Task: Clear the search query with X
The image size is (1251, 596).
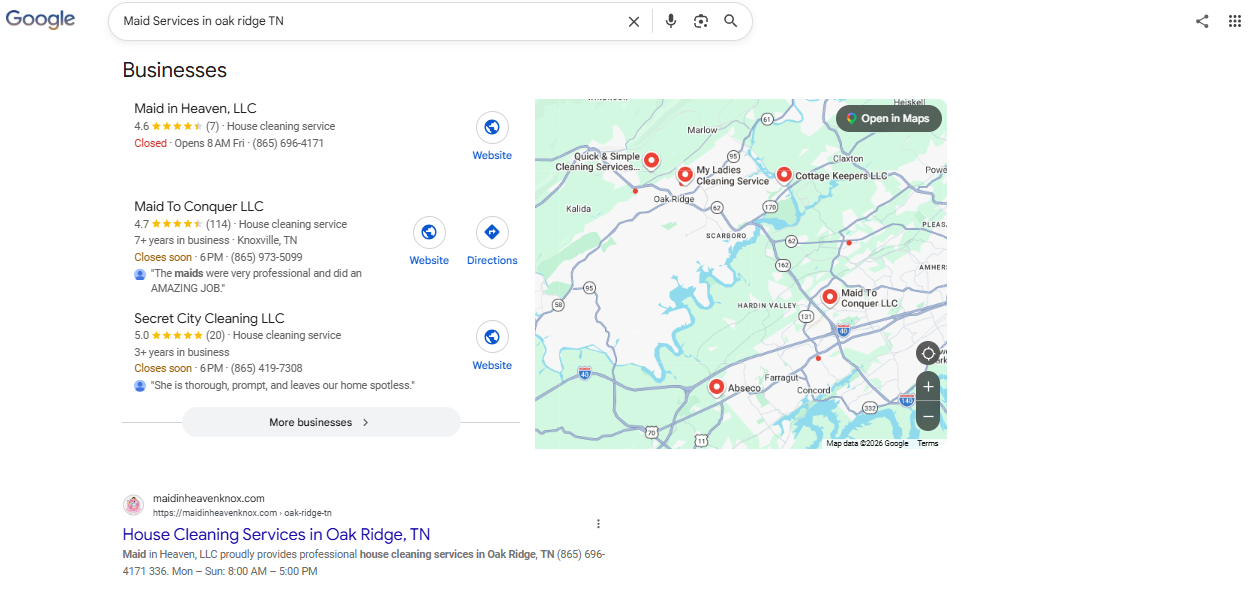Action: 634,21
